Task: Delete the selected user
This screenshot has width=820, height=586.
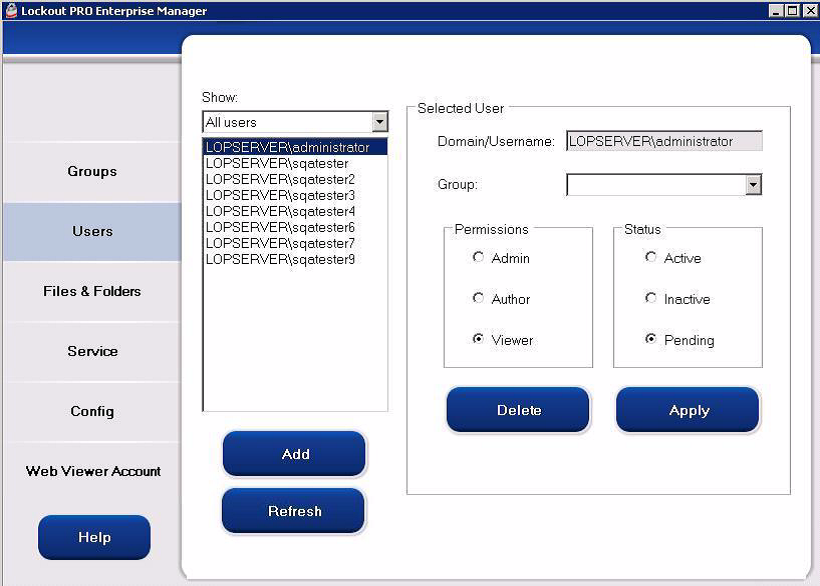Action: coord(517,408)
